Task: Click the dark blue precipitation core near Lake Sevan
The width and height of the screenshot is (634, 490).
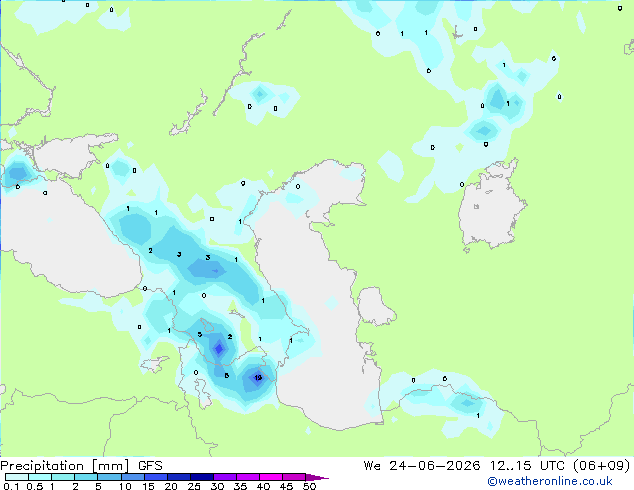Action: pyautogui.click(x=219, y=348)
